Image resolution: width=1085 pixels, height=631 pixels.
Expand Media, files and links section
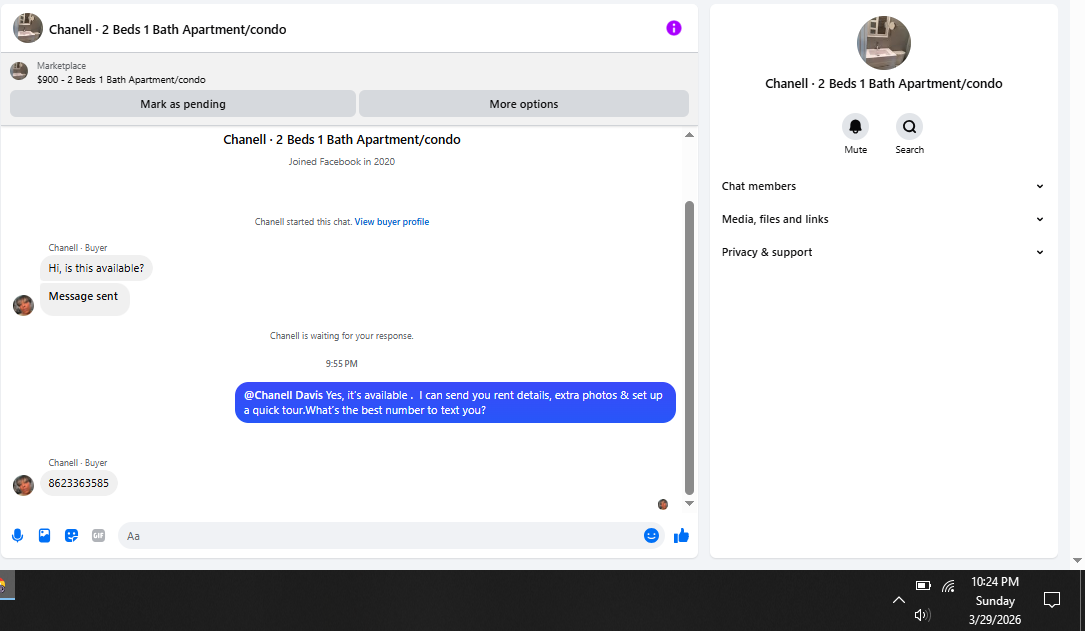[x=883, y=219]
